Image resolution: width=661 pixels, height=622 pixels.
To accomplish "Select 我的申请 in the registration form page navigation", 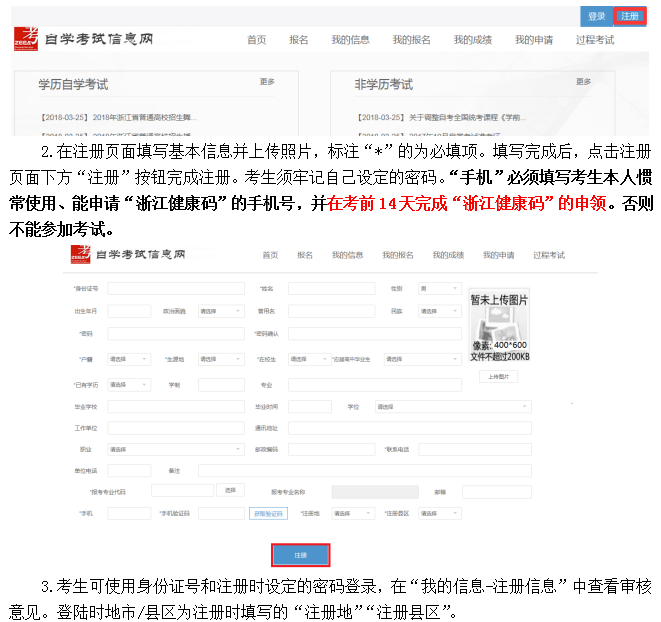I will (499, 255).
